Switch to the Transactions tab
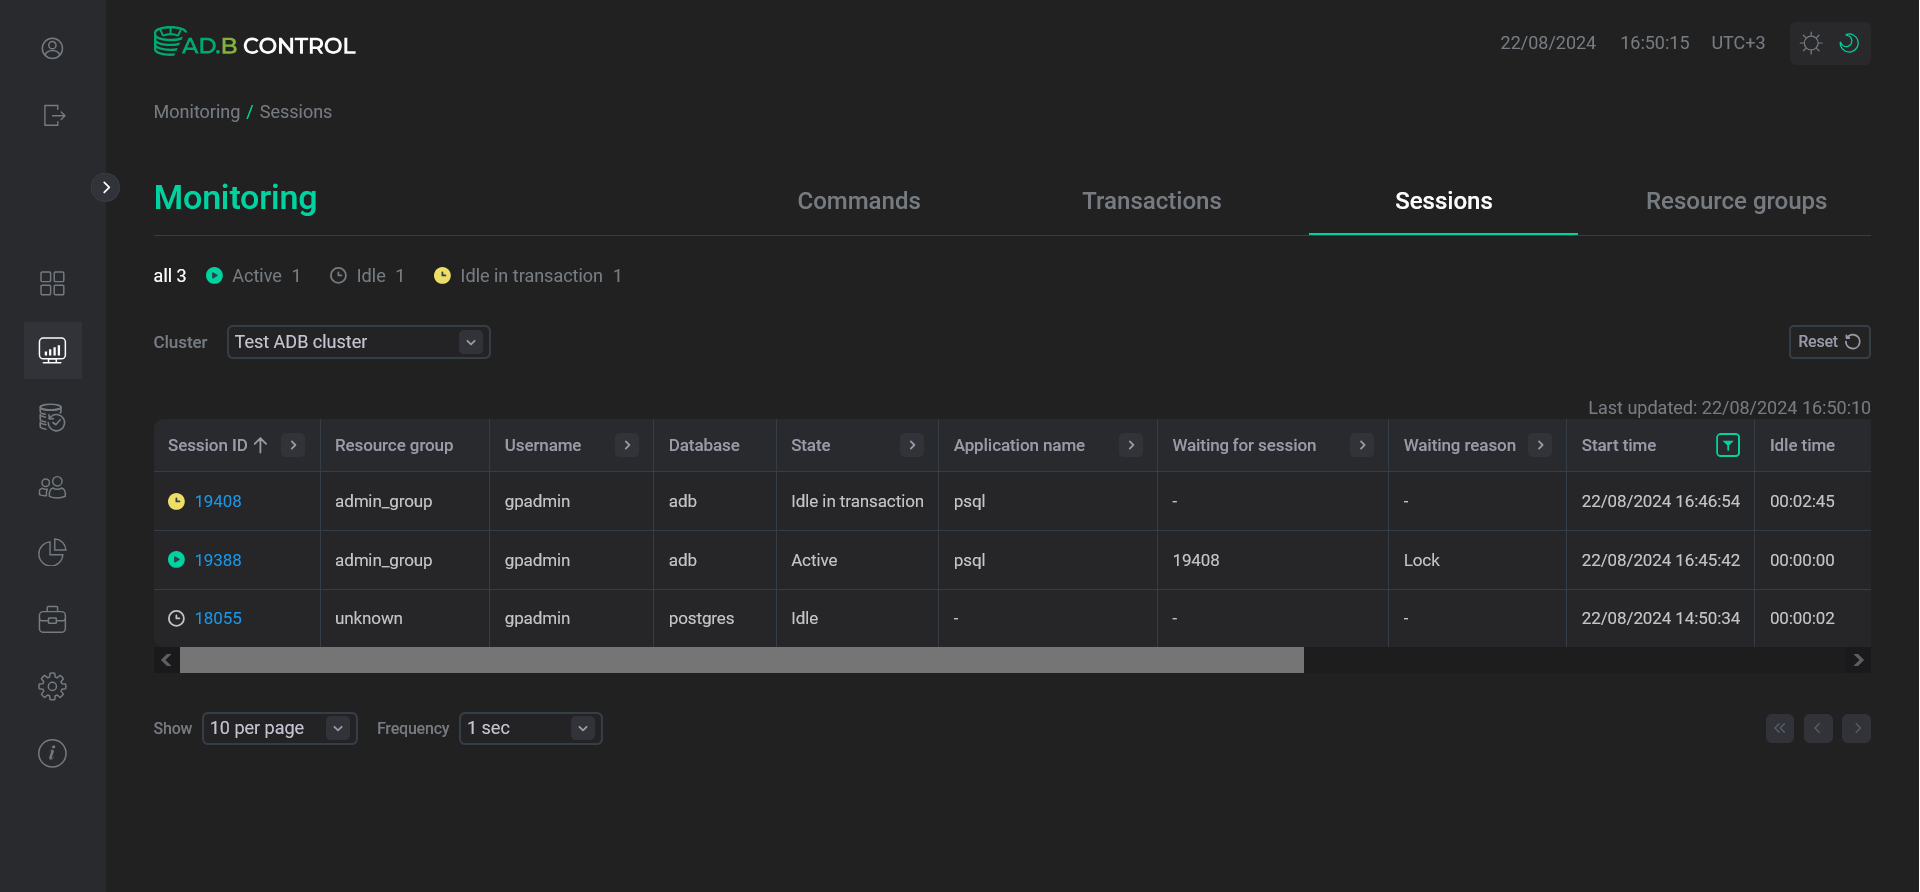Screen dimensions: 1920x892 1151,201
